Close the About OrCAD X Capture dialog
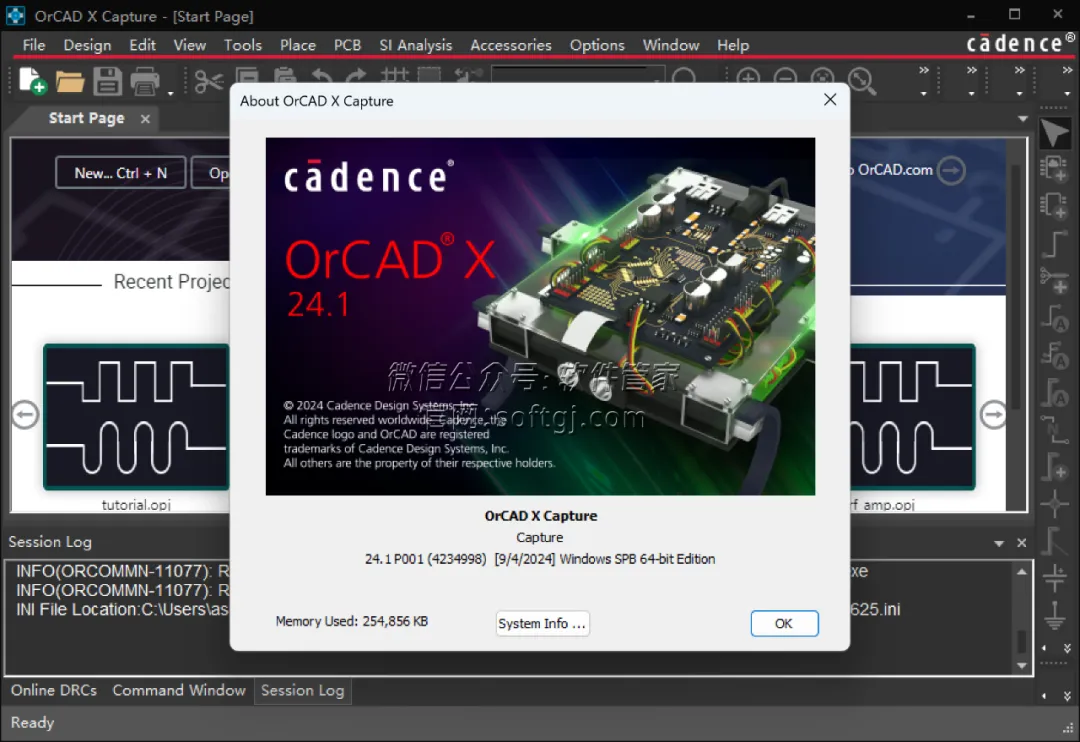The image size is (1080, 742). point(830,100)
